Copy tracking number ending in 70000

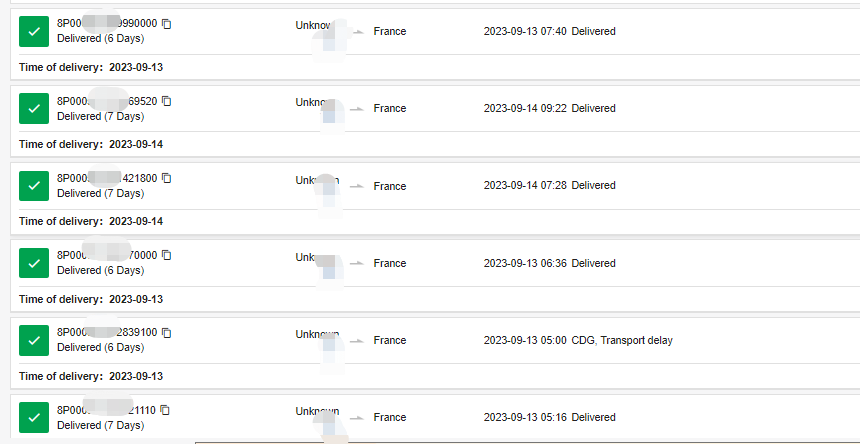click(167, 255)
